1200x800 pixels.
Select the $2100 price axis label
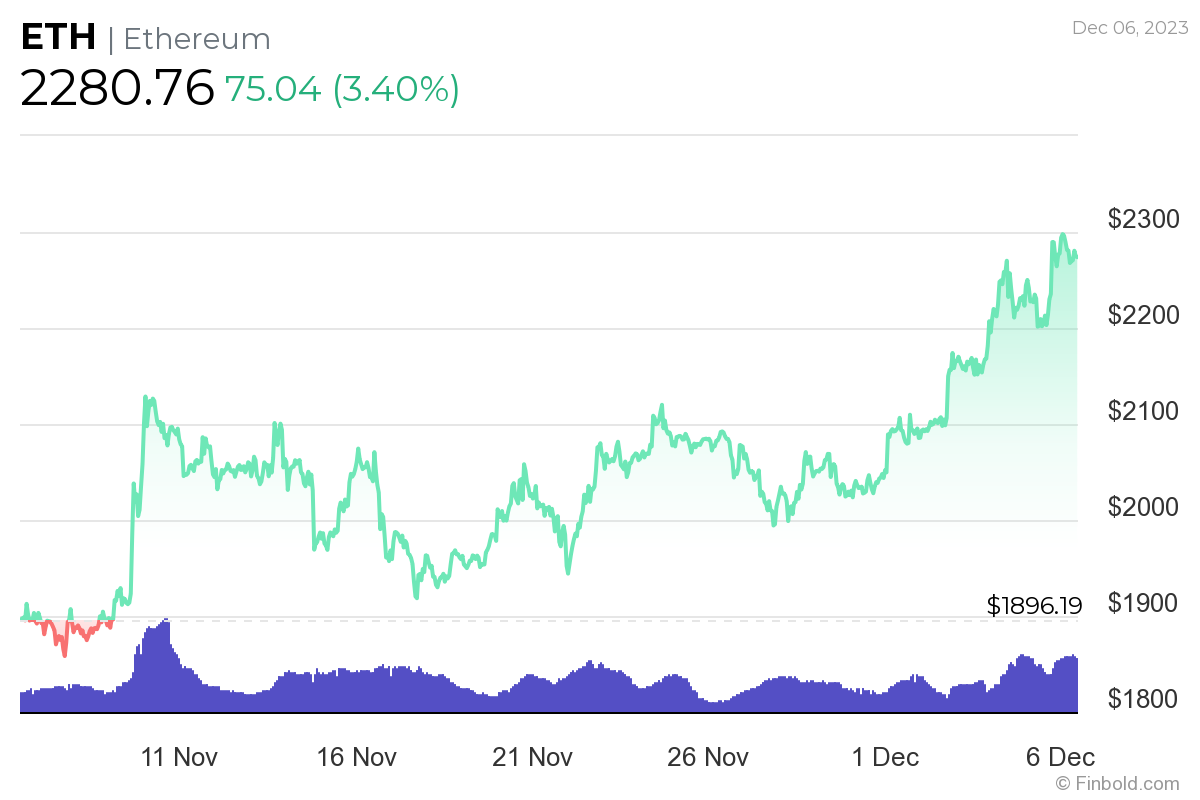point(1143,411)
